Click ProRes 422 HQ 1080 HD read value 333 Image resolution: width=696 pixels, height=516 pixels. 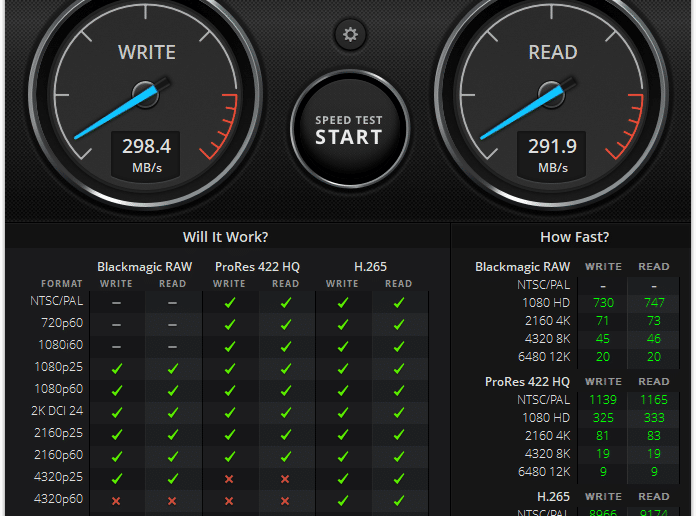click(x=654, y=418)
